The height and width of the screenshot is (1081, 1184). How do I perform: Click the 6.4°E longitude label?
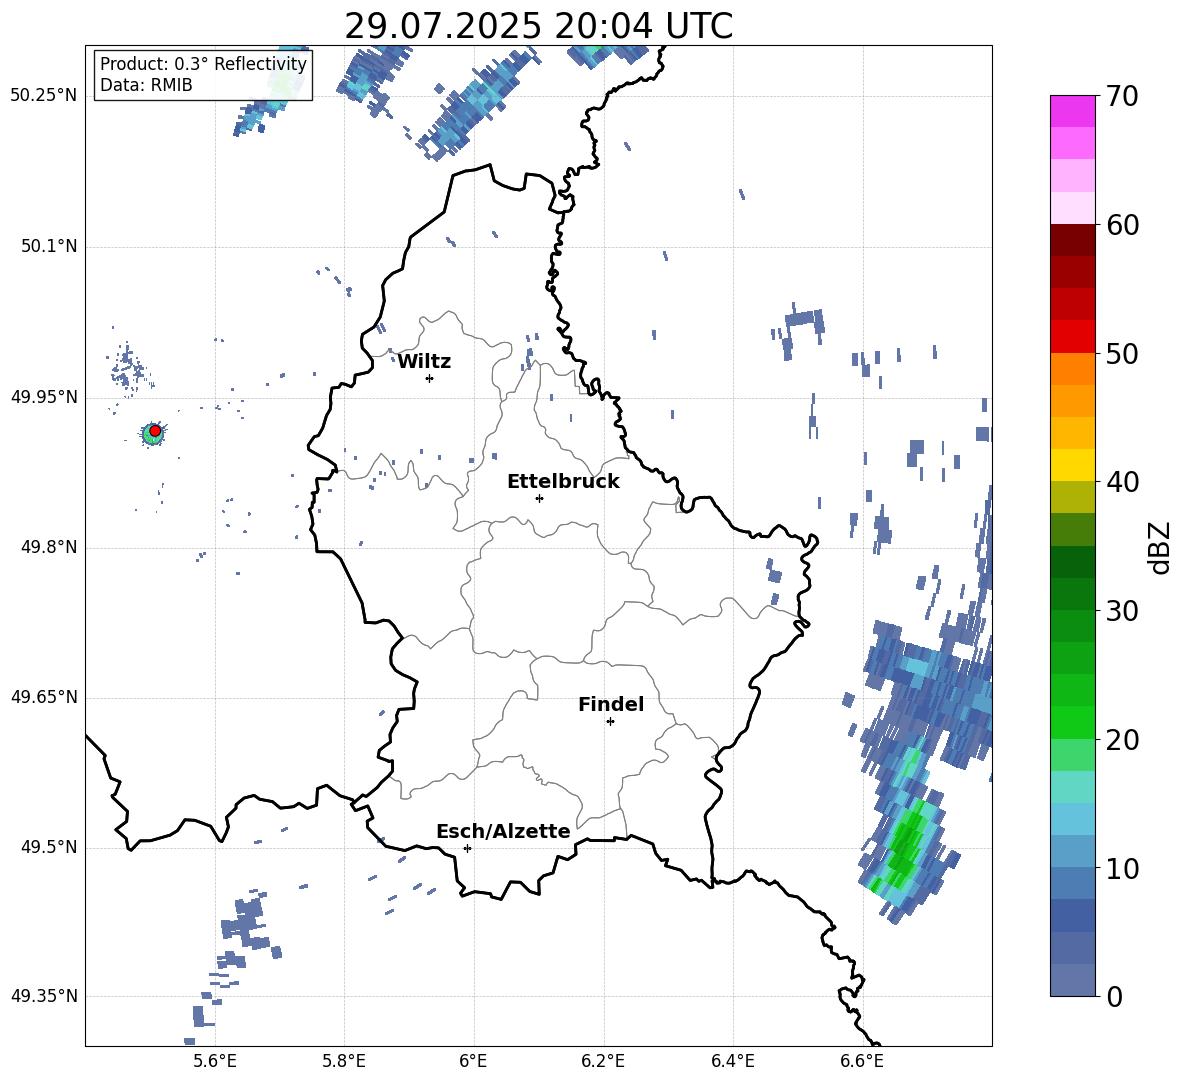click(x=733, y=1061)
